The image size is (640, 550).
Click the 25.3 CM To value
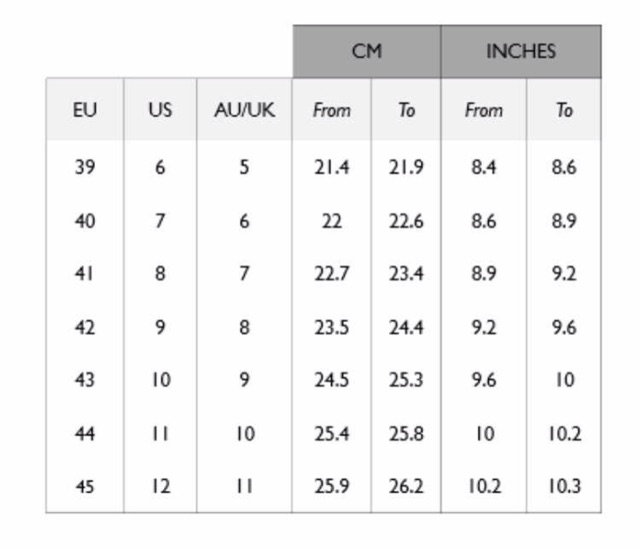pyautogui.click(x=406, y=380)
